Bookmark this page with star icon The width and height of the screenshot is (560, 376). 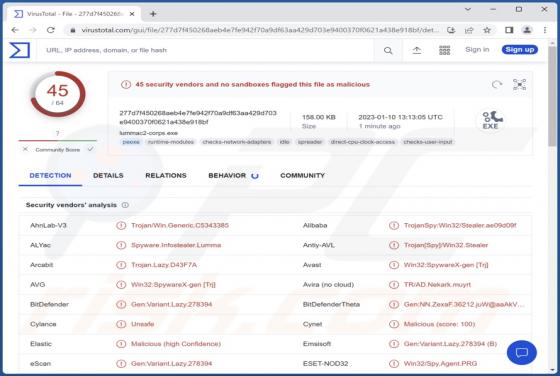tap(487, 30)
